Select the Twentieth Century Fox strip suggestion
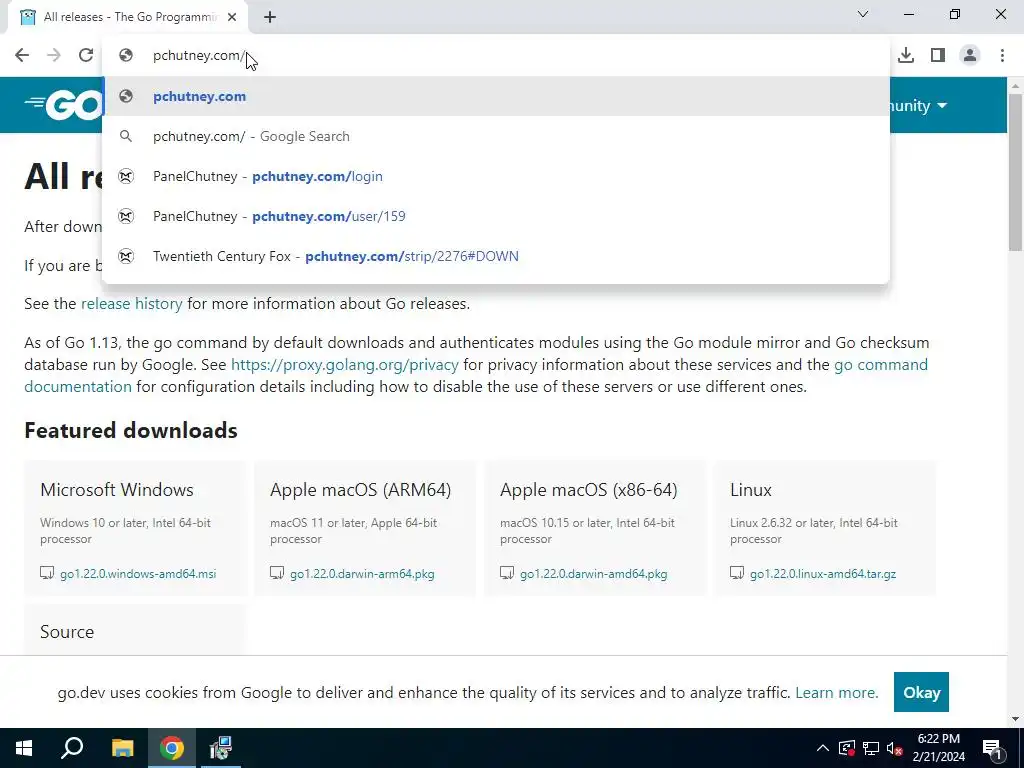Screen dimensions: 1024x768 (x=496, y=256)
